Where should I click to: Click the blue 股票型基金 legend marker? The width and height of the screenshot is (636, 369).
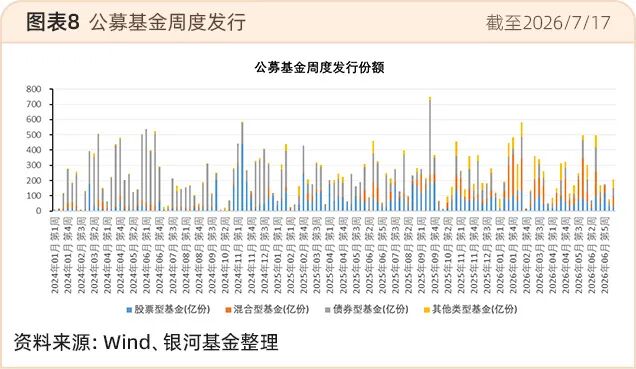coord(129,310)
